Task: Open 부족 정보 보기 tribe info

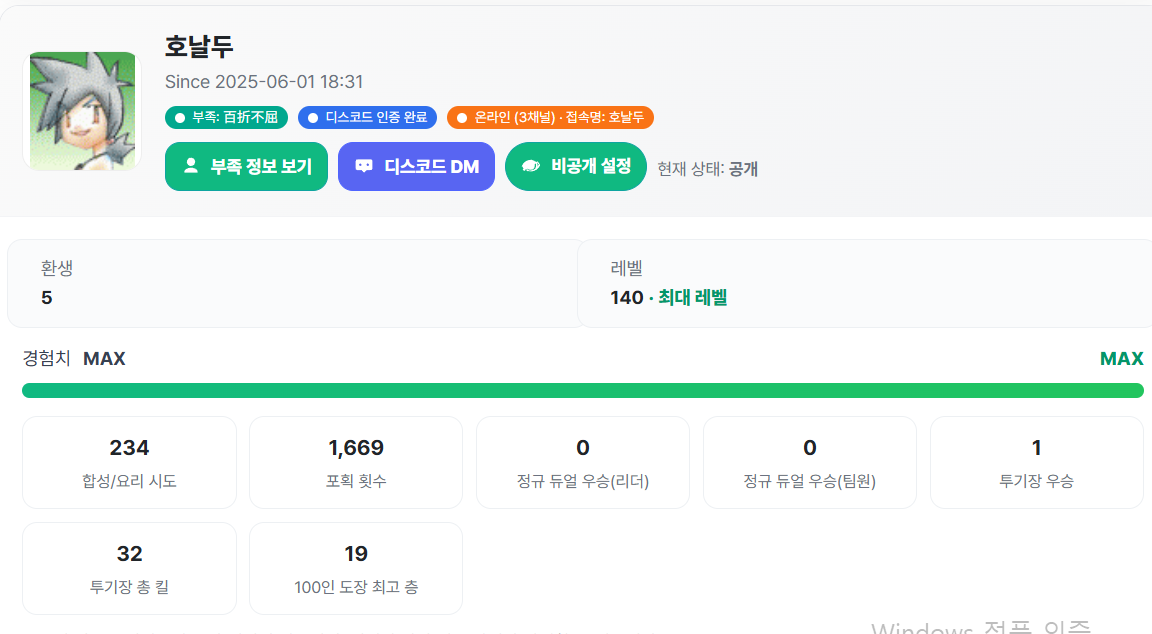Action: coord(246,167)
